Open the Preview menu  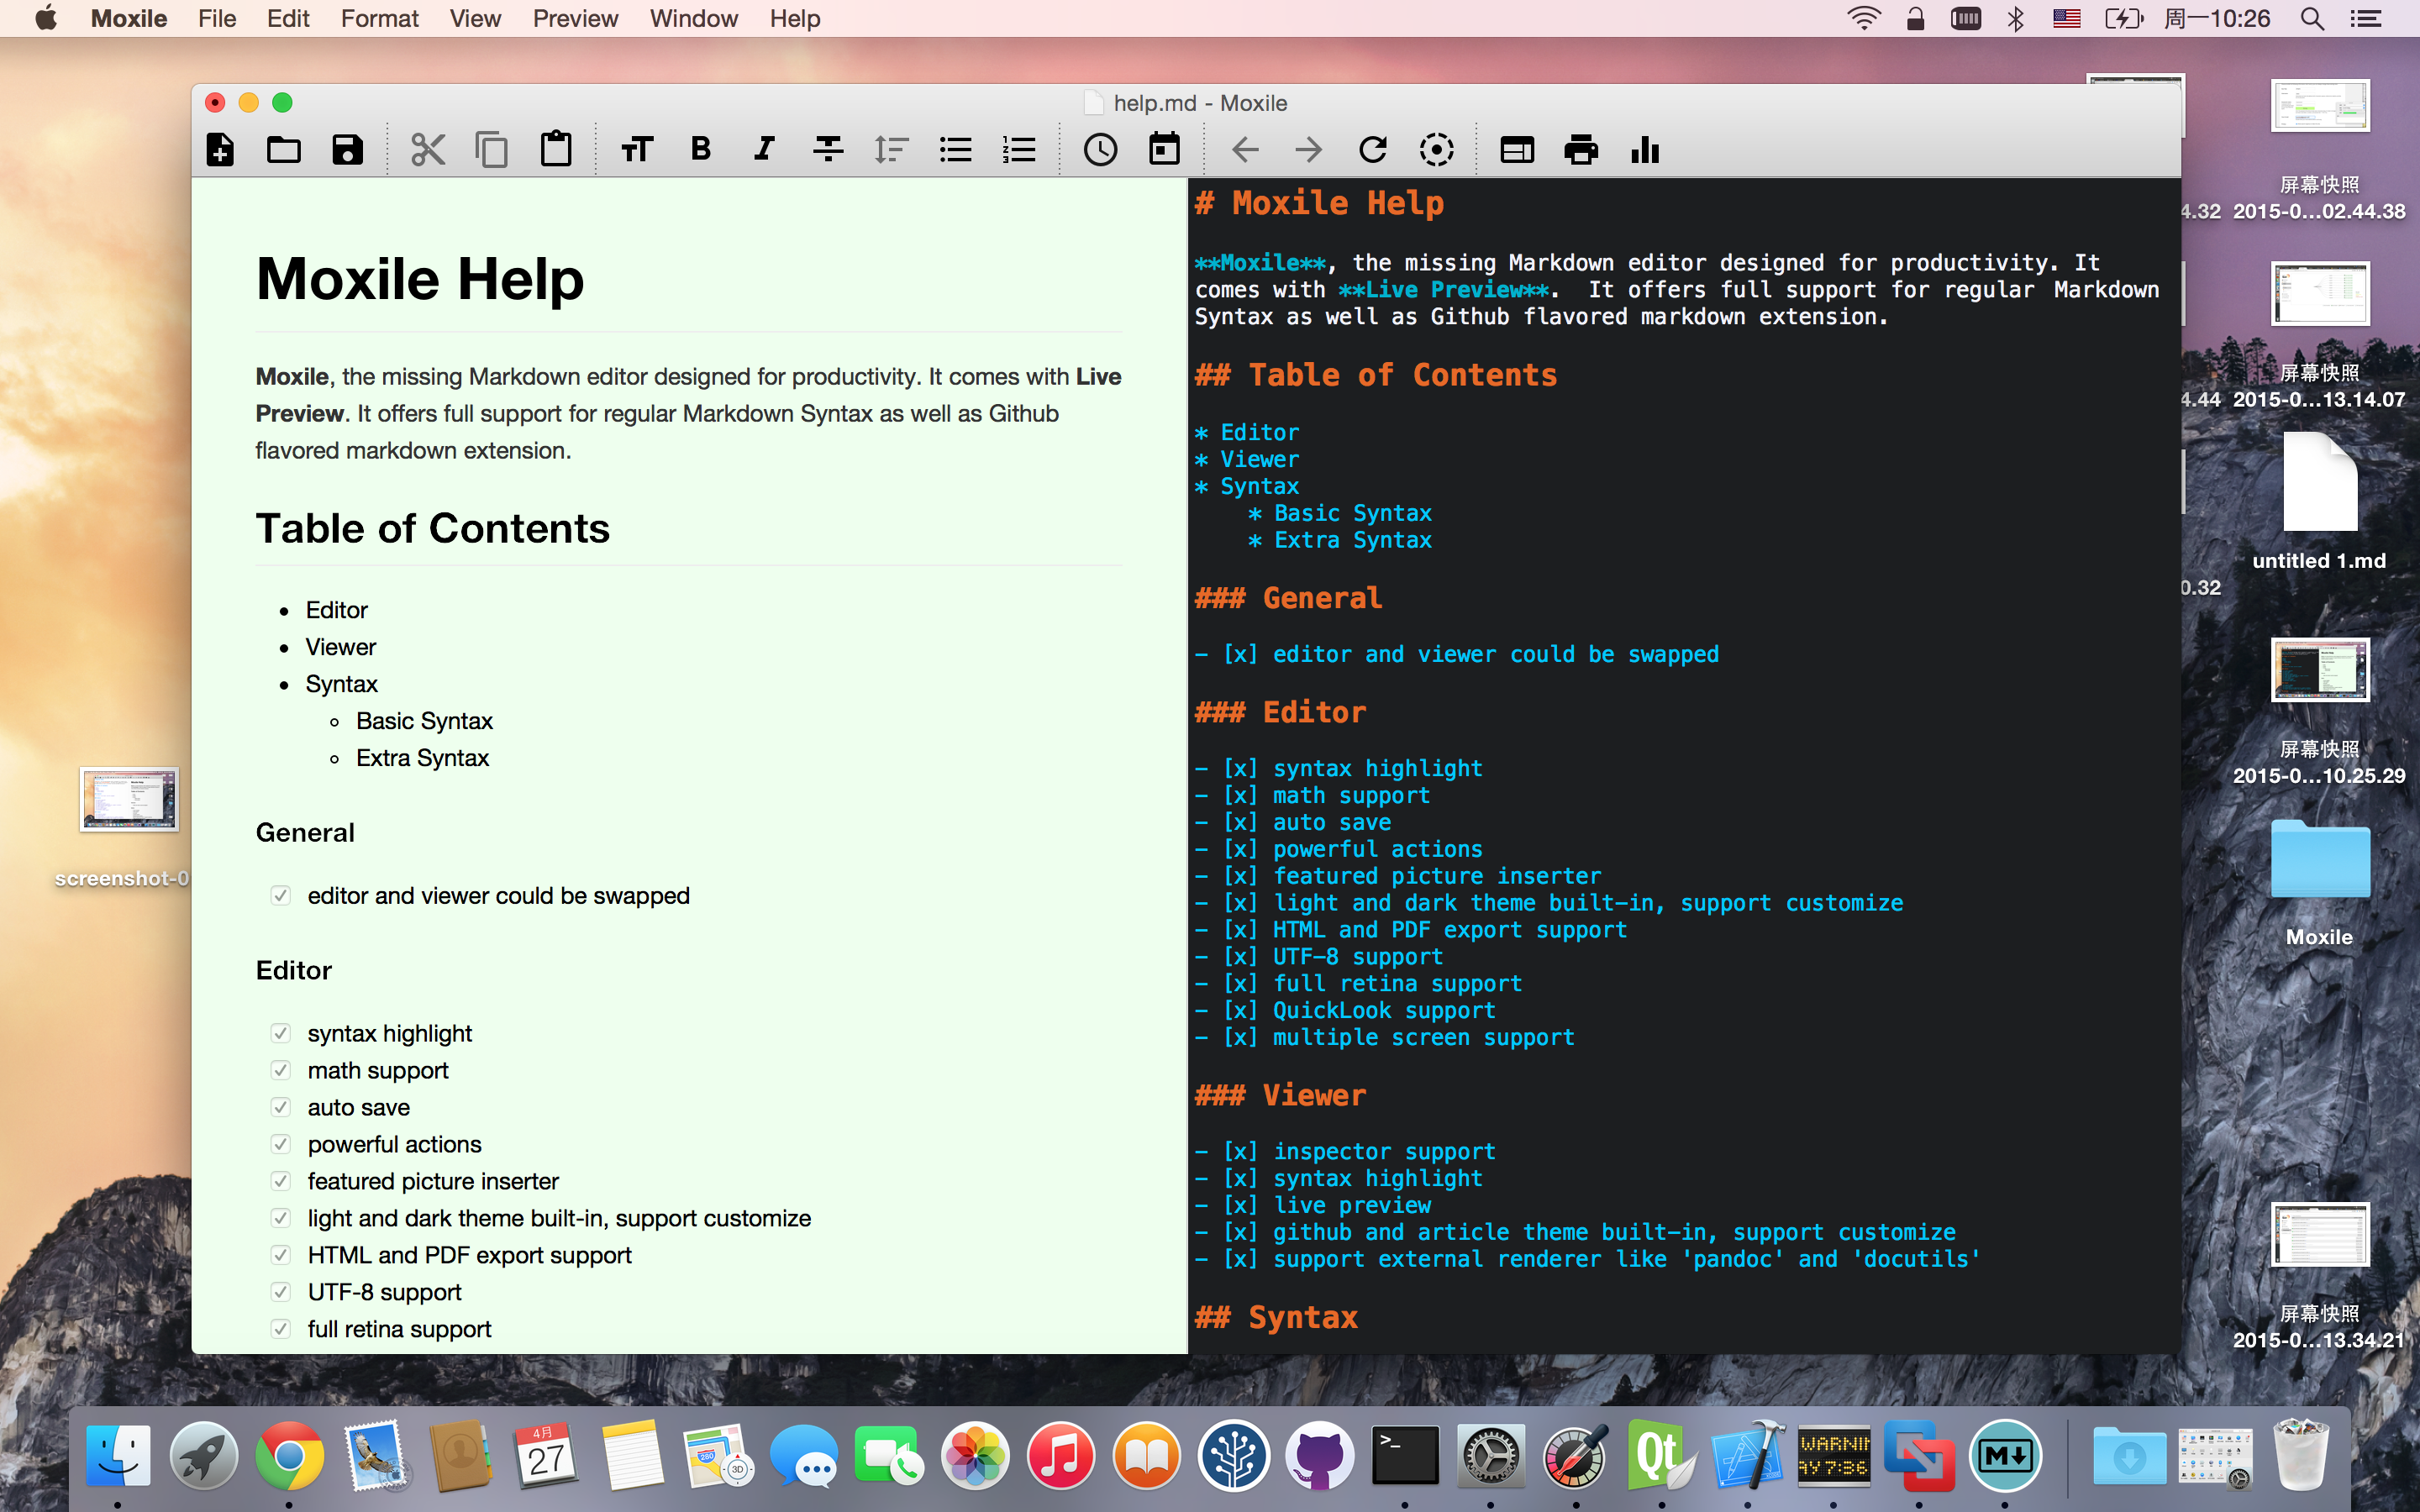(575, 18)
